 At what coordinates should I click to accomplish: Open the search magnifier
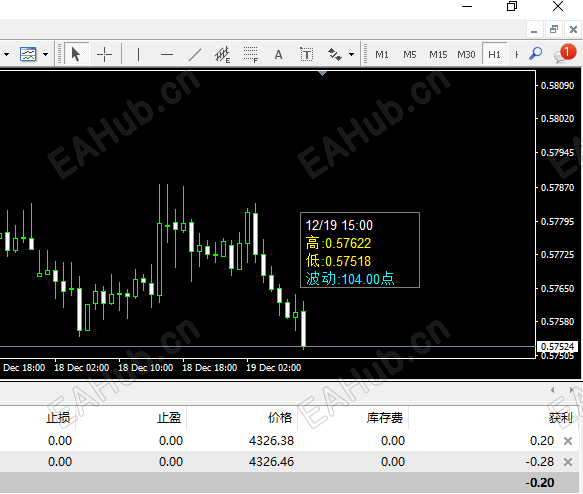(535, 54)
